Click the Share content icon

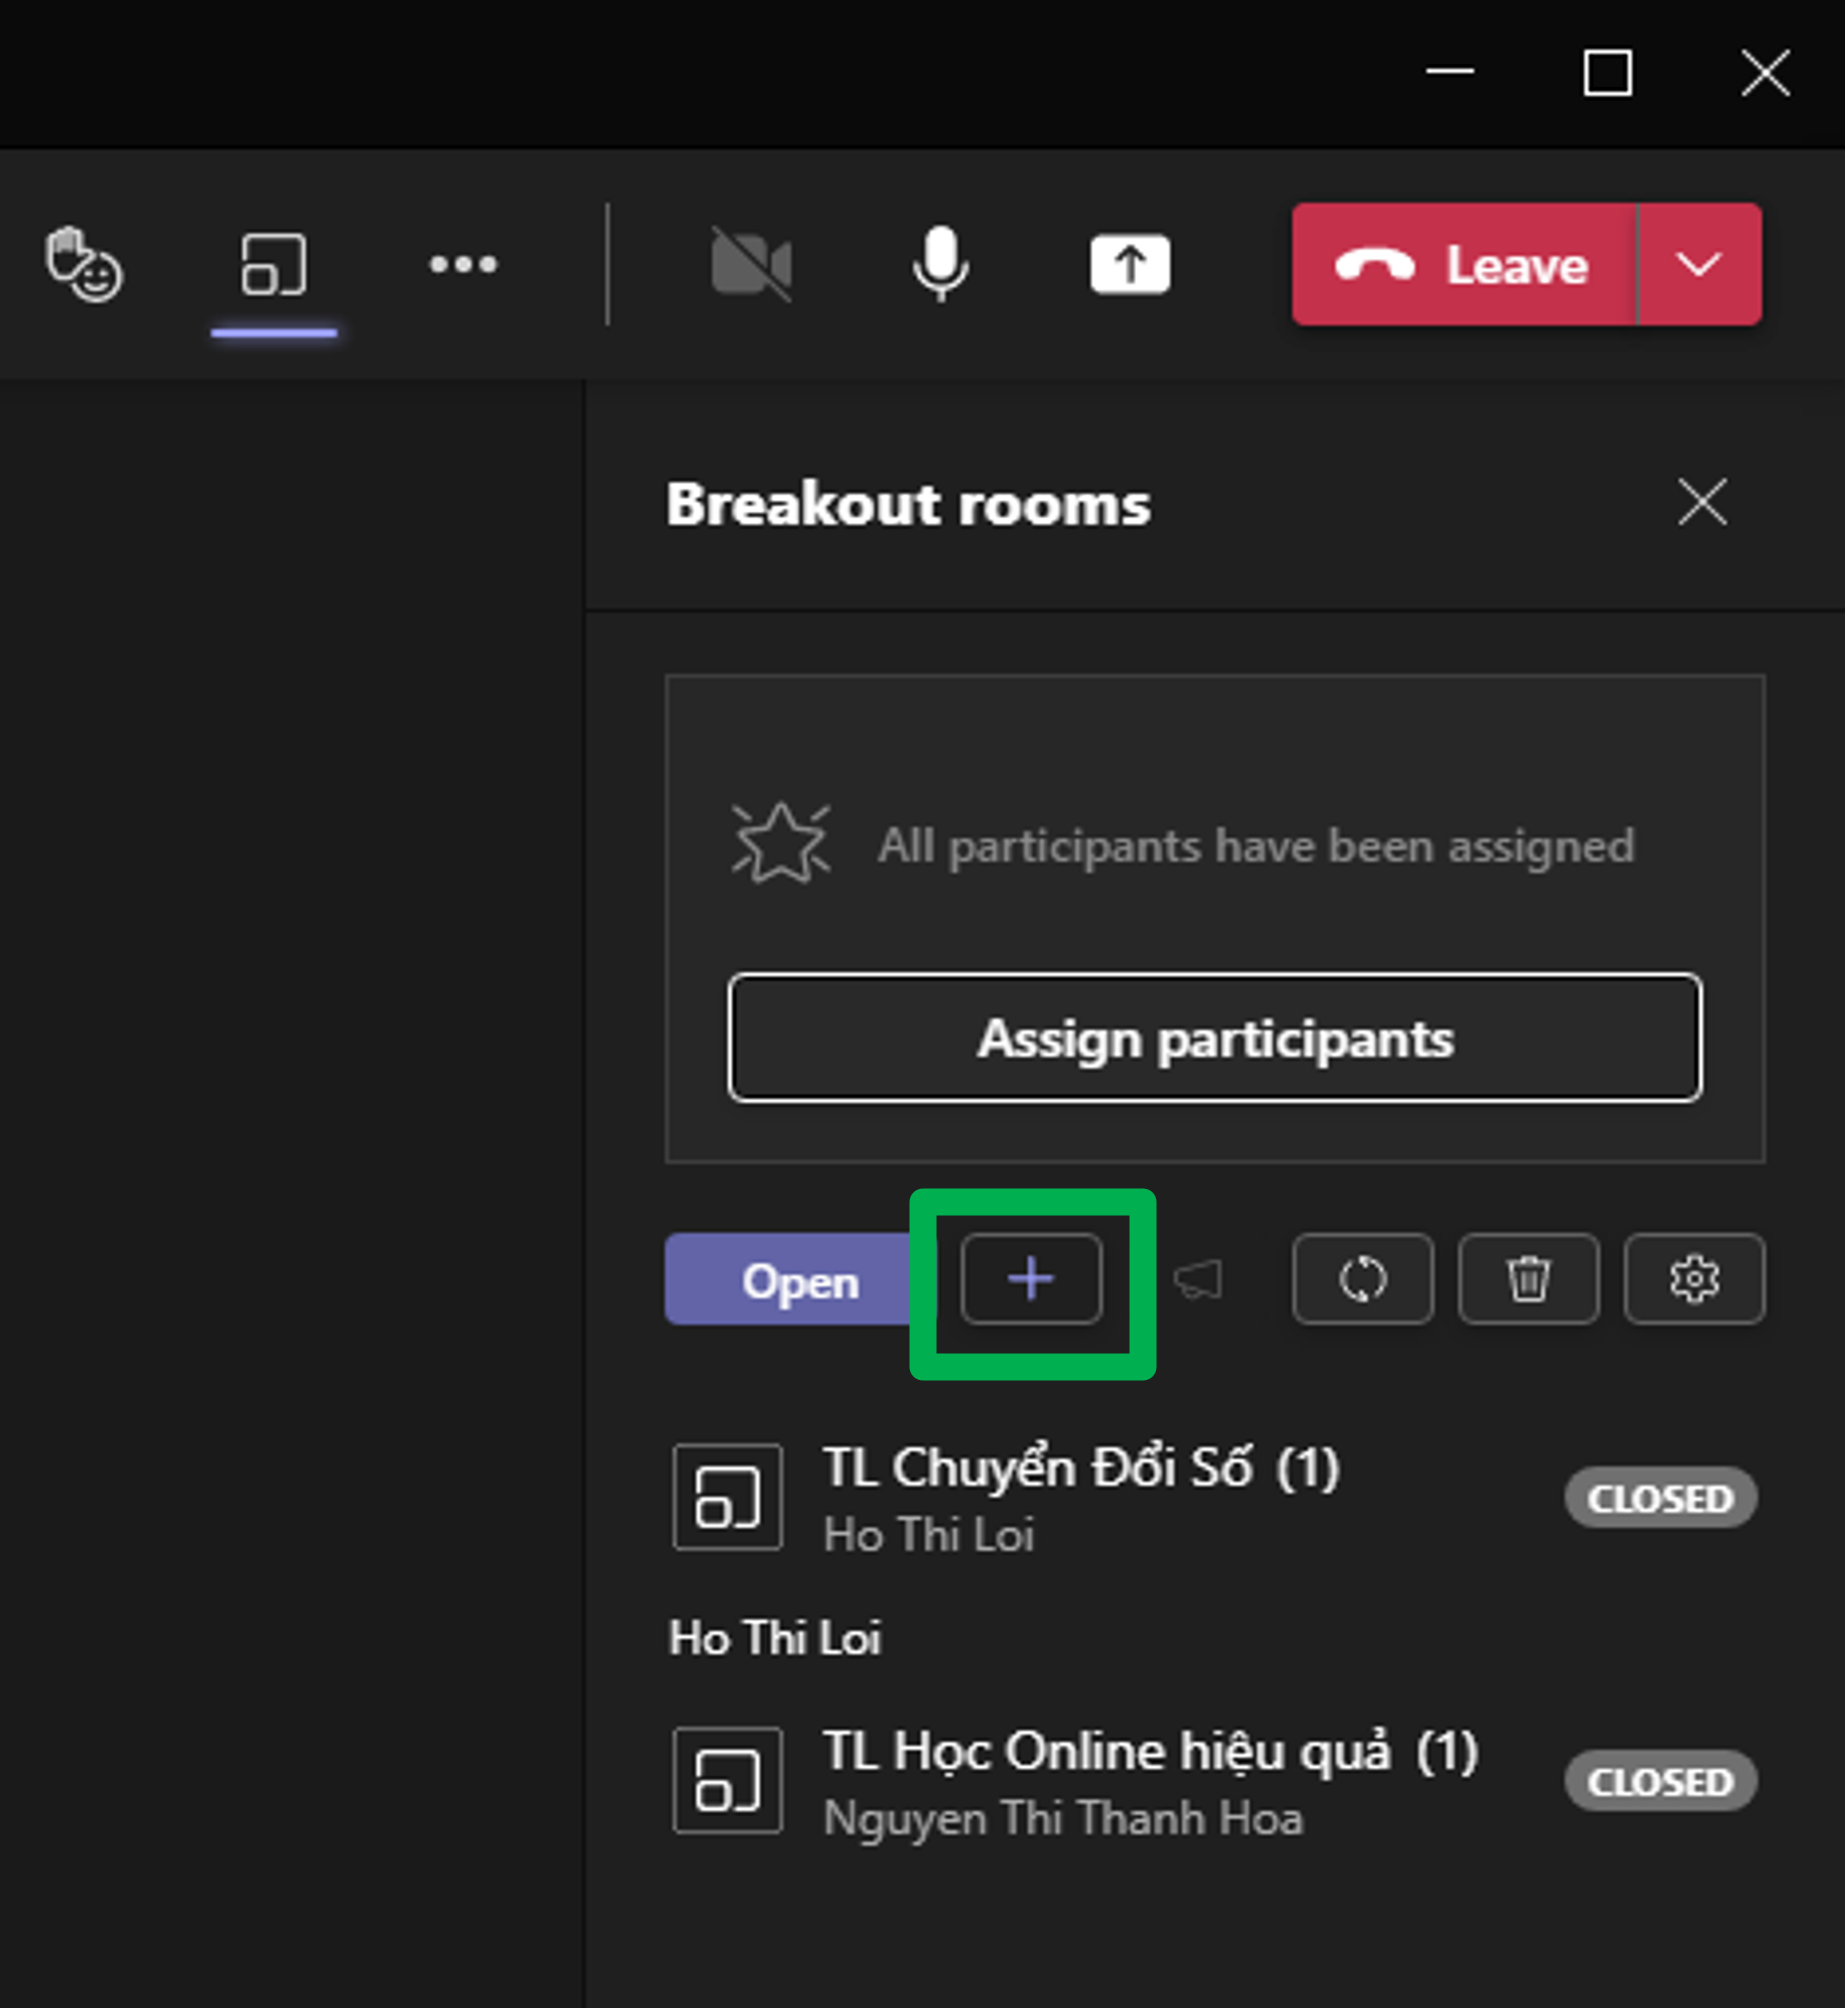click(x=1130, y=265)
